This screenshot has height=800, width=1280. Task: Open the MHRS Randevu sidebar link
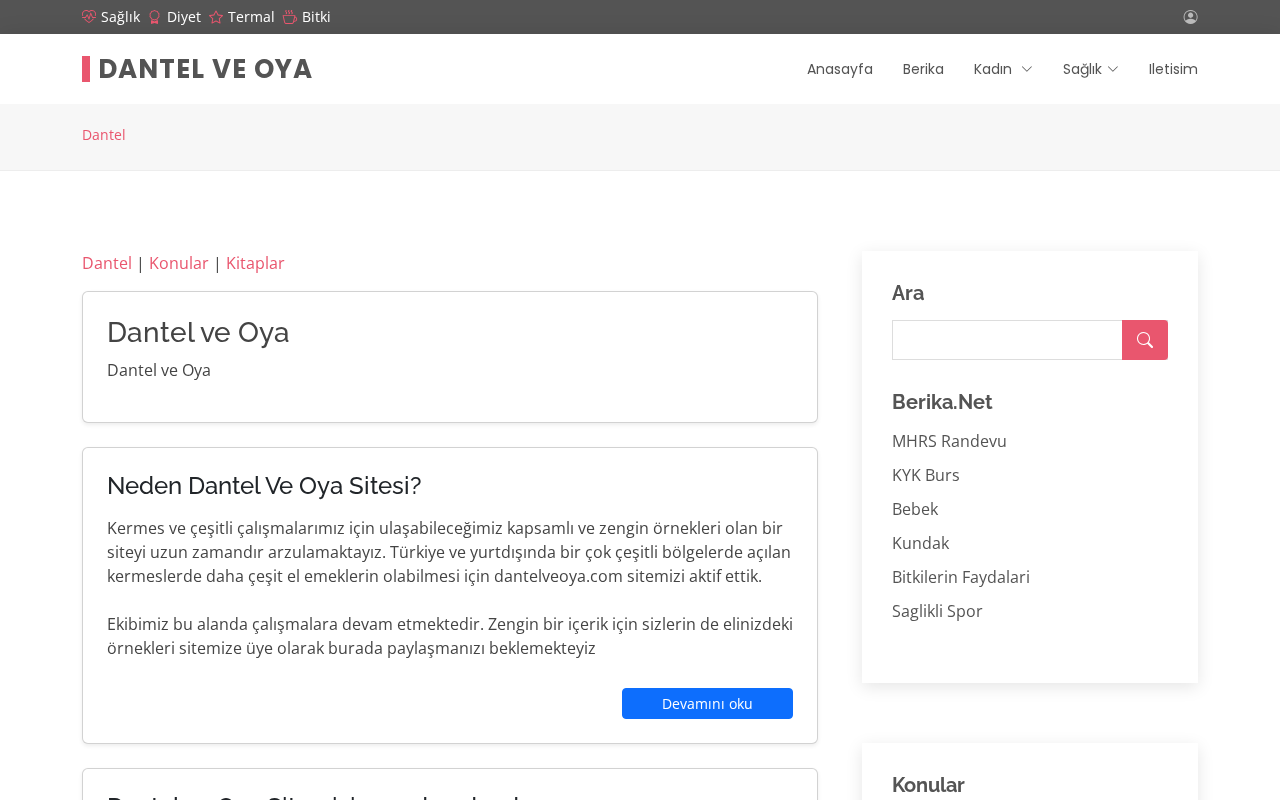click(x=949, y=441)
